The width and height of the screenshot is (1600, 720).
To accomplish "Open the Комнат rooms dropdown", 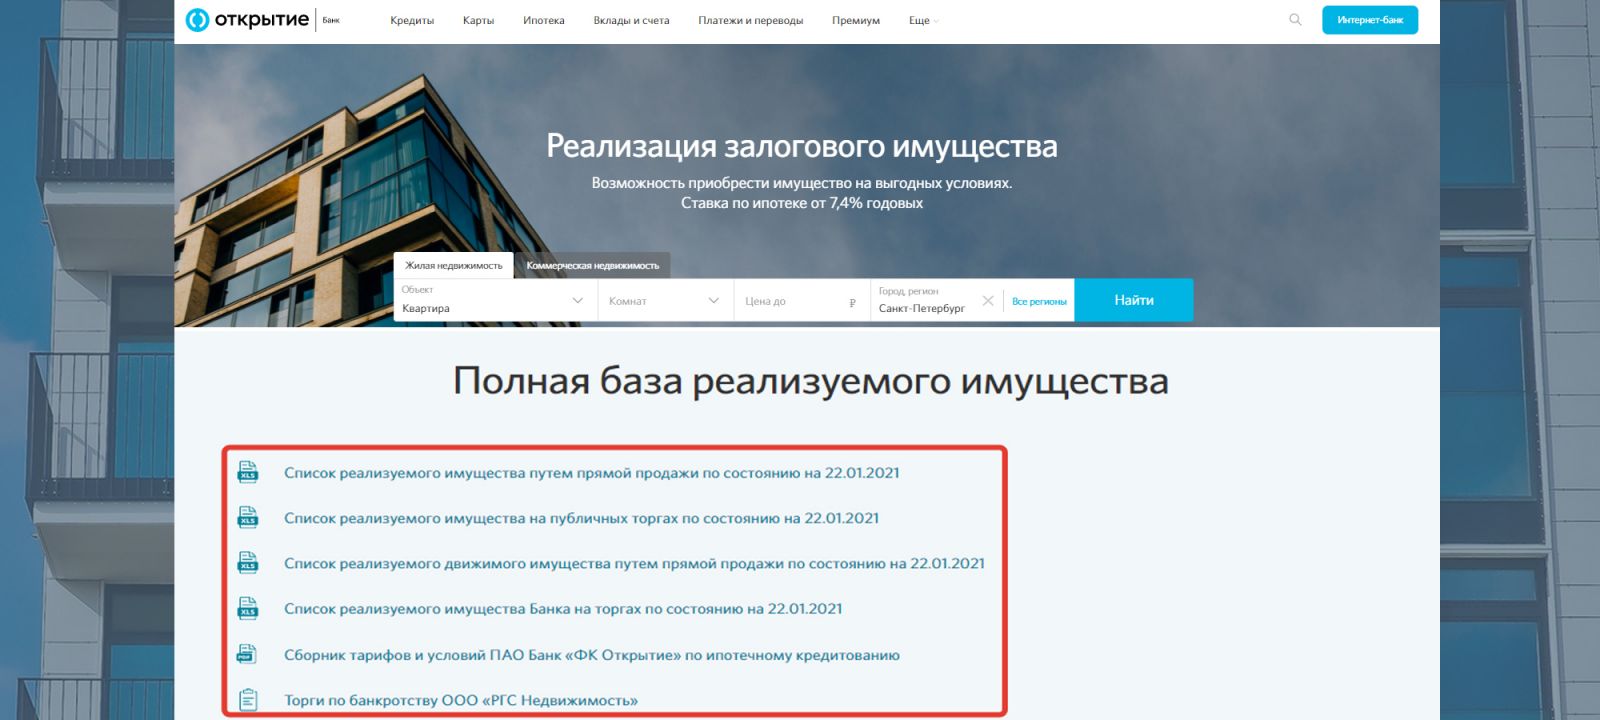I will tap(713, 301).
